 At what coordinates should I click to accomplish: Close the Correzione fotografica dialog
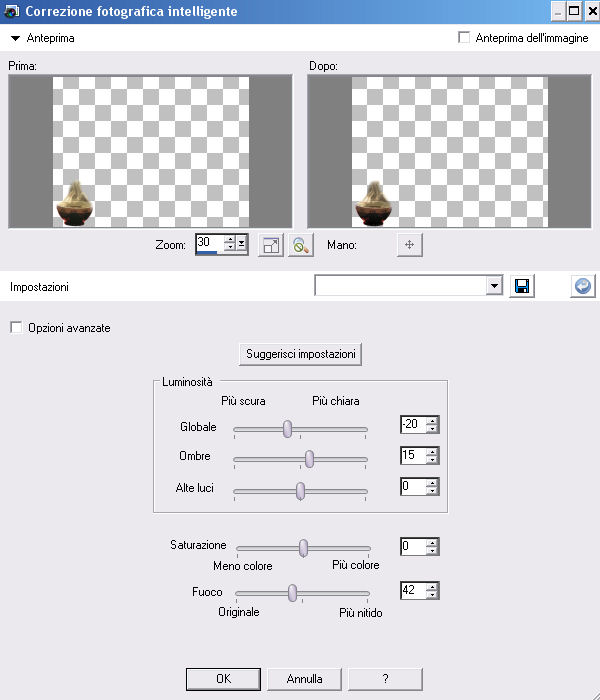point(592,11)
